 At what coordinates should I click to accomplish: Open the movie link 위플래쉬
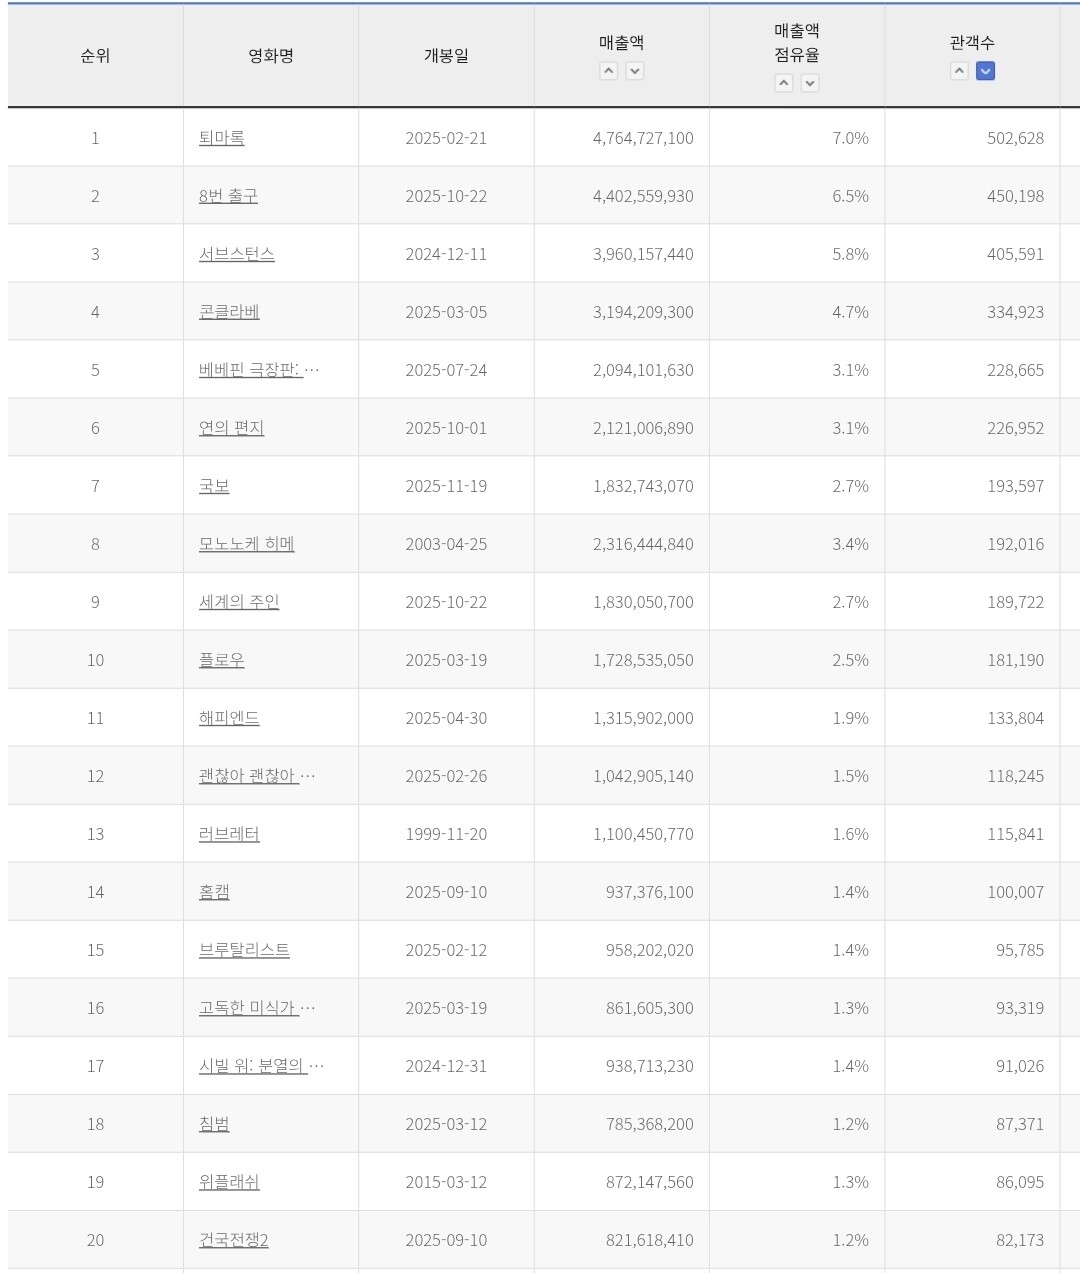pyautogui.click(x=229, y=1182)
